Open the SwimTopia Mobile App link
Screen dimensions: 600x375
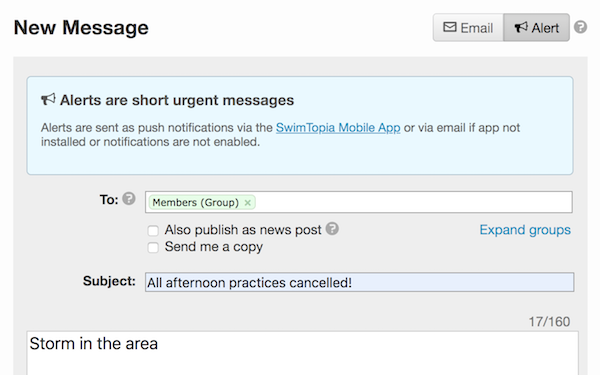pos(338,127)
